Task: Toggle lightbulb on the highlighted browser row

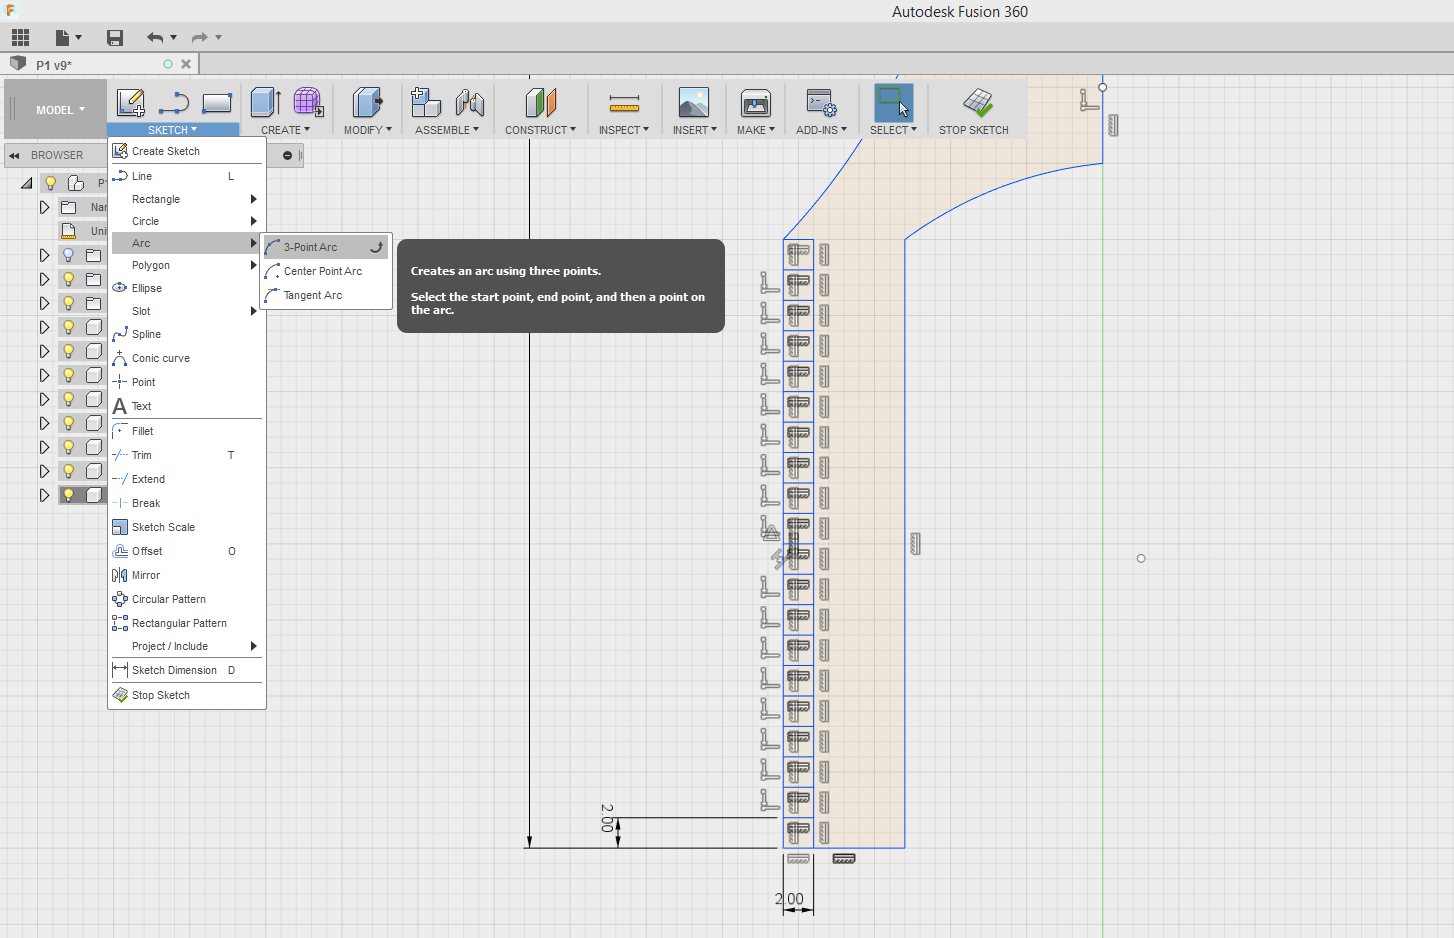Action: point(69,495)
